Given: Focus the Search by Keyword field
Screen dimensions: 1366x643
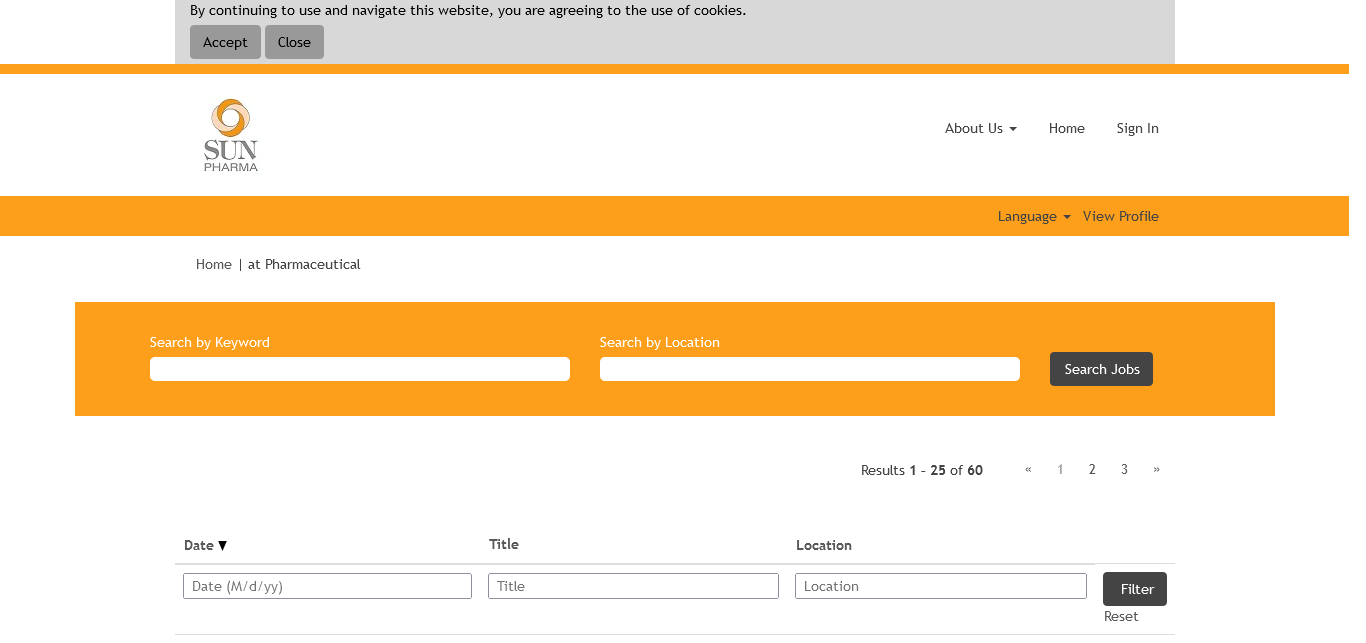Looking at the screenshot, I should (x=360, y=369).
